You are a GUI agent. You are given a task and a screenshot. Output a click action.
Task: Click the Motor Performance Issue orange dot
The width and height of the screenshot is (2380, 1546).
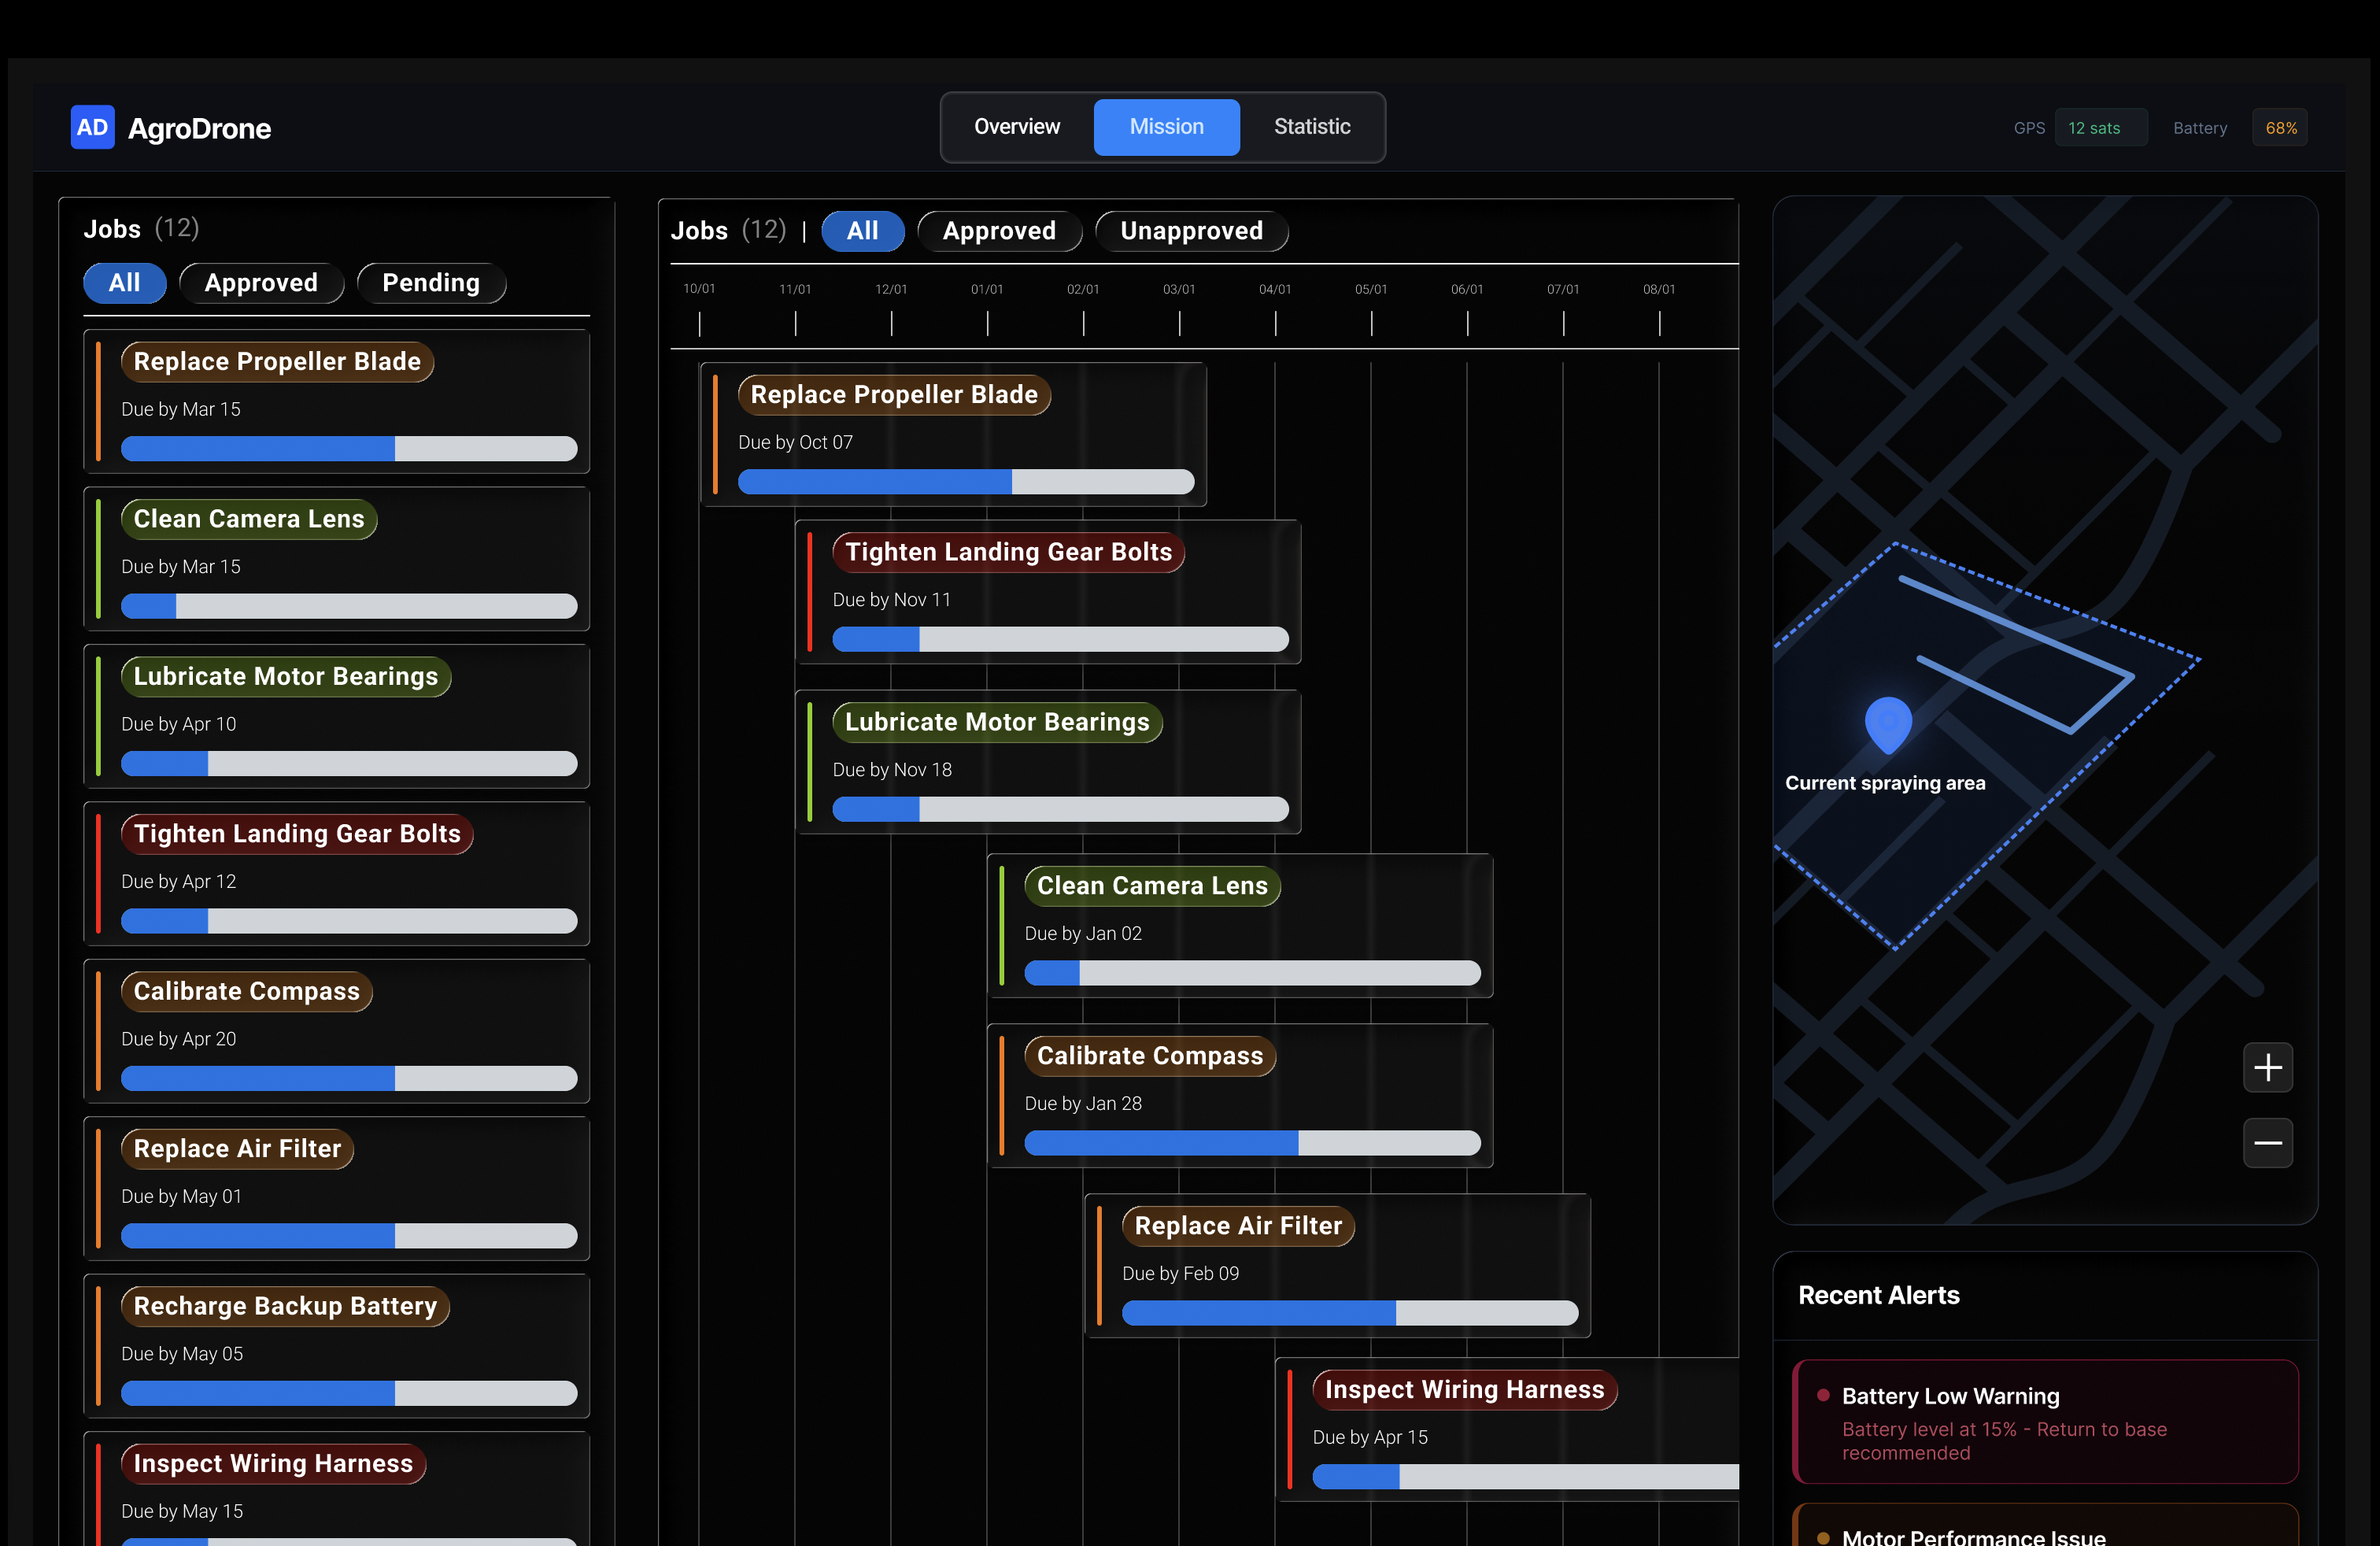1823,1538
